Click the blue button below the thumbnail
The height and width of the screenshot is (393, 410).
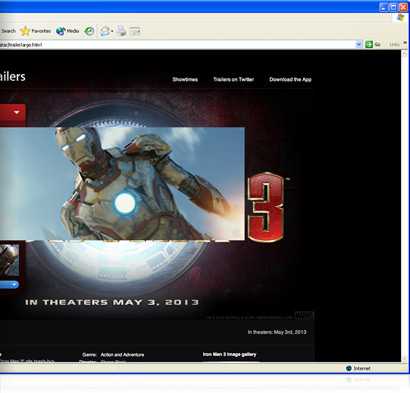9,285
